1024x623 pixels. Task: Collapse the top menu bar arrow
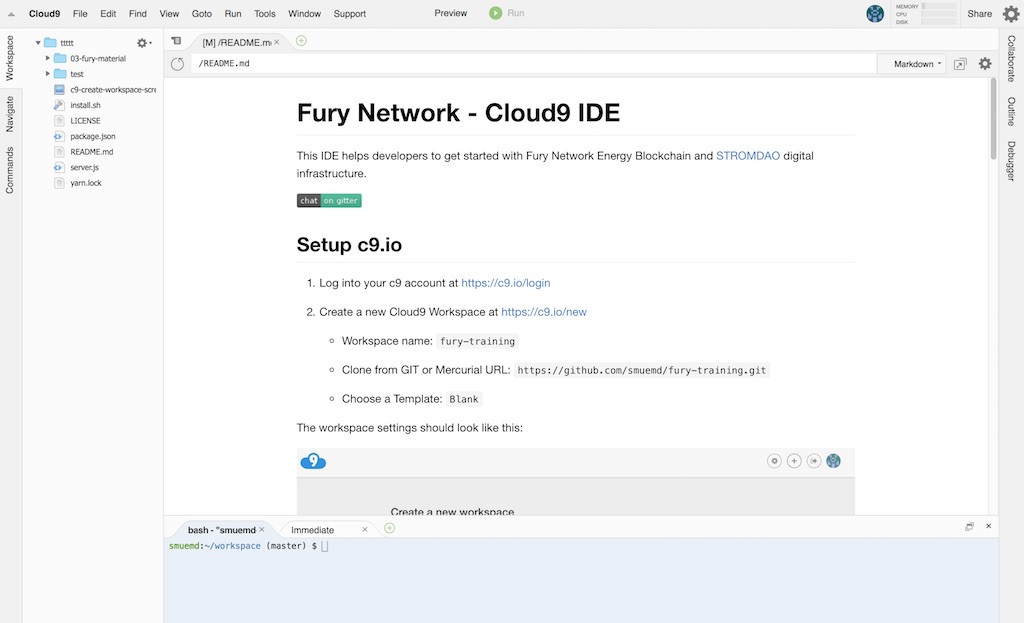point(11,14)
